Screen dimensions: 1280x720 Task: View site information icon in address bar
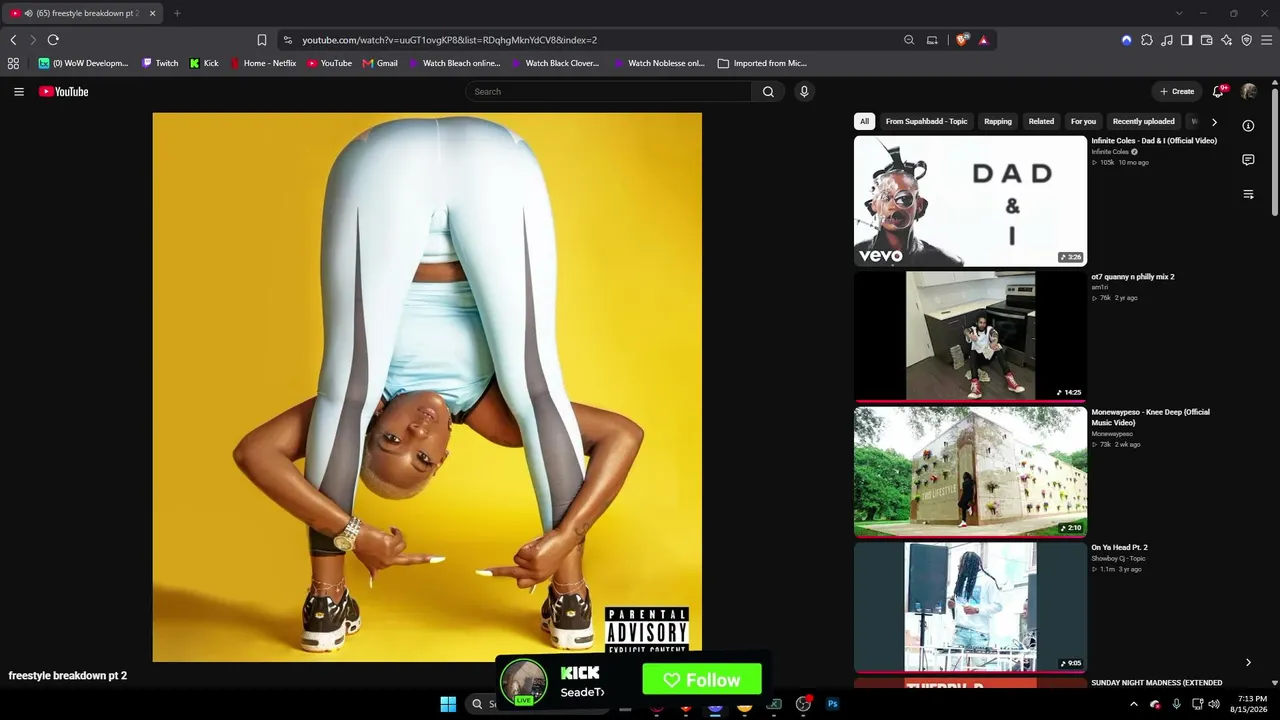pyautogui.click(x=288, y=40)
